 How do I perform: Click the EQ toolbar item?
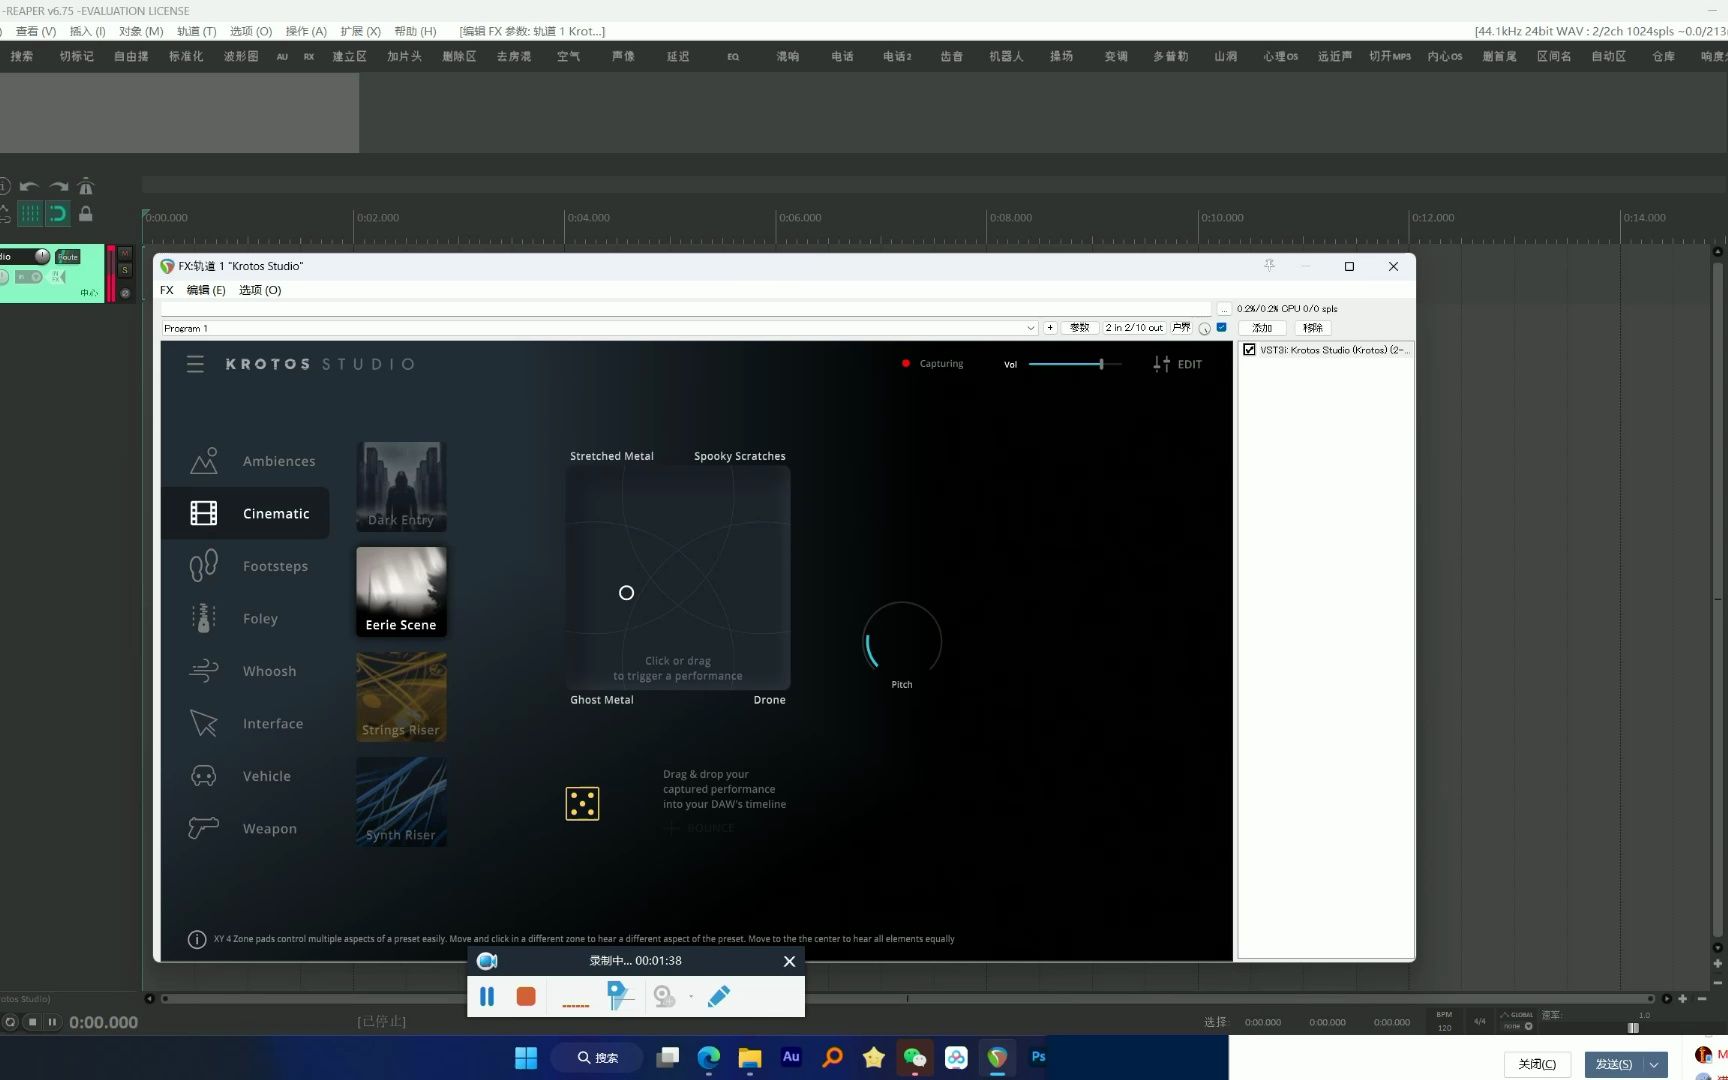coord(733,57)
